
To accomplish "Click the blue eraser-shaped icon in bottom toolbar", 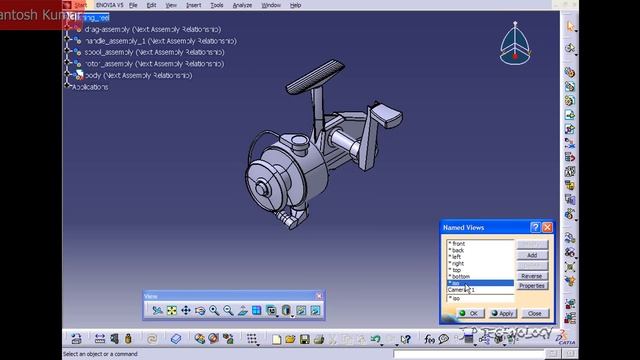I will tap(176, 339).
